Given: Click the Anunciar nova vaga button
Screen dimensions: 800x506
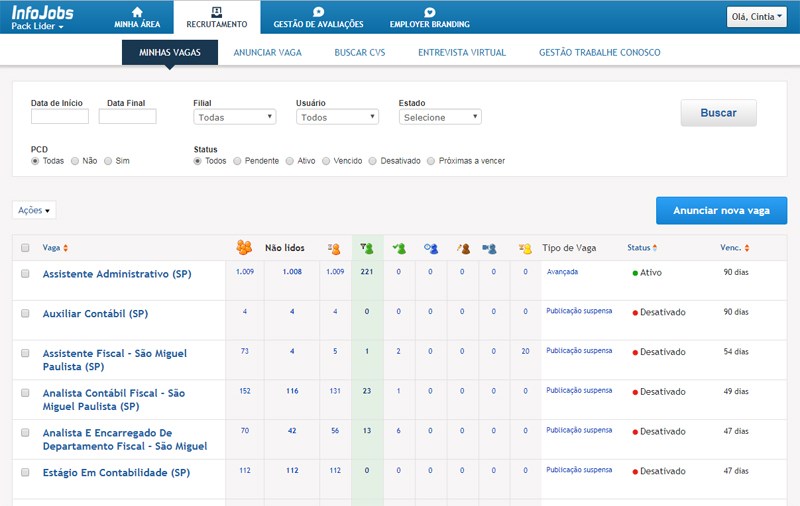Looking at the screenshot, I should [x=721, y=211].
